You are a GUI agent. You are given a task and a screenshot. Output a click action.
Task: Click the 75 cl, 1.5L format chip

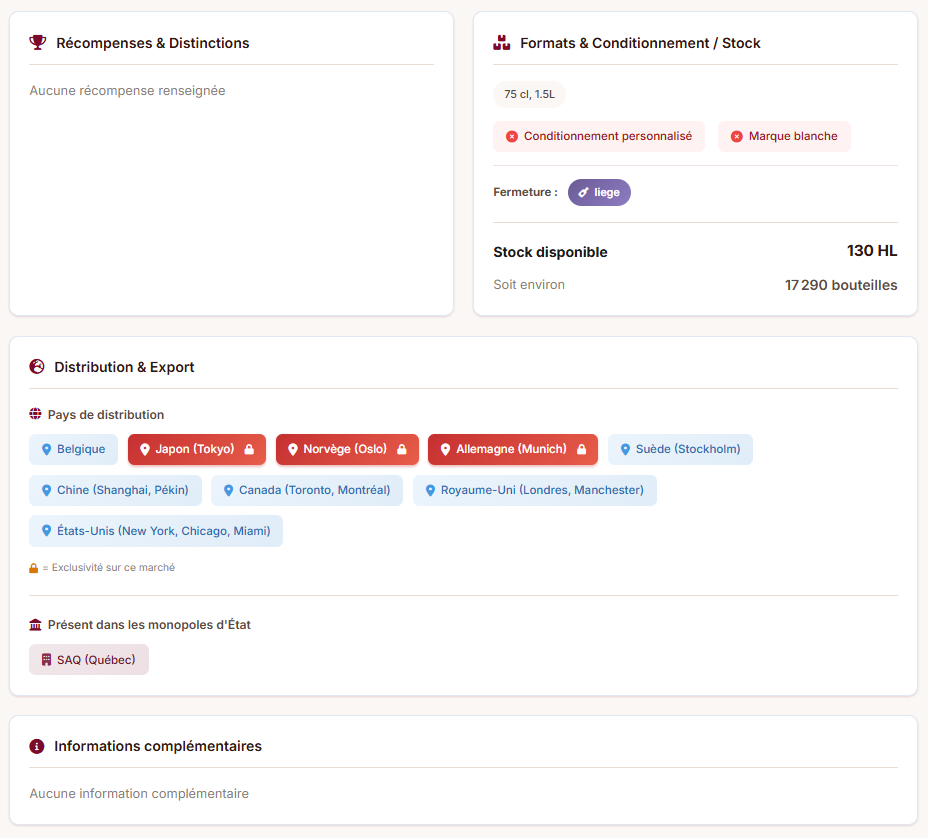pyautogui.click(x=529, y=94)
